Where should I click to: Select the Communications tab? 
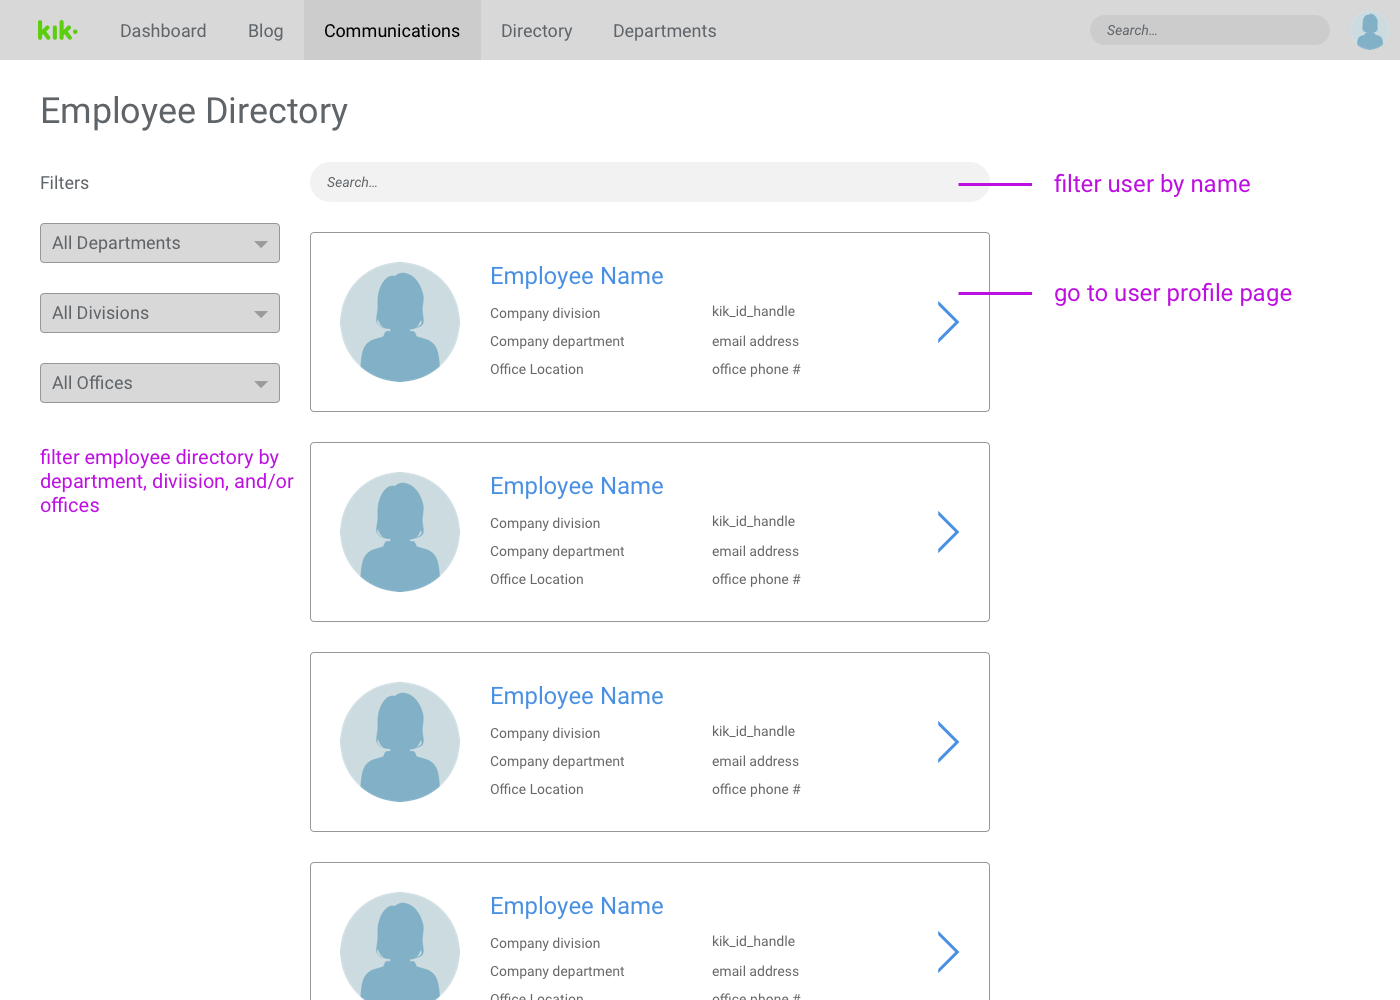392,31
